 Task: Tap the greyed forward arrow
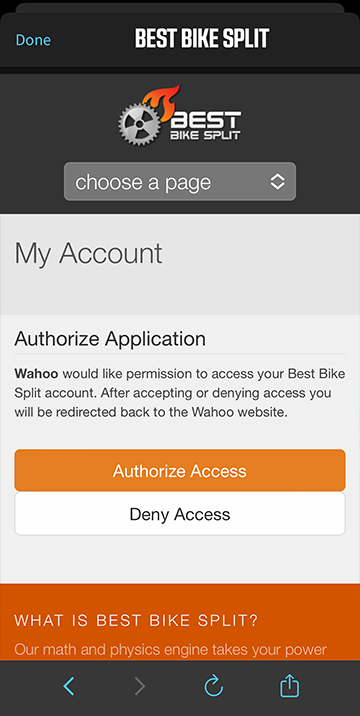(140, 686)
